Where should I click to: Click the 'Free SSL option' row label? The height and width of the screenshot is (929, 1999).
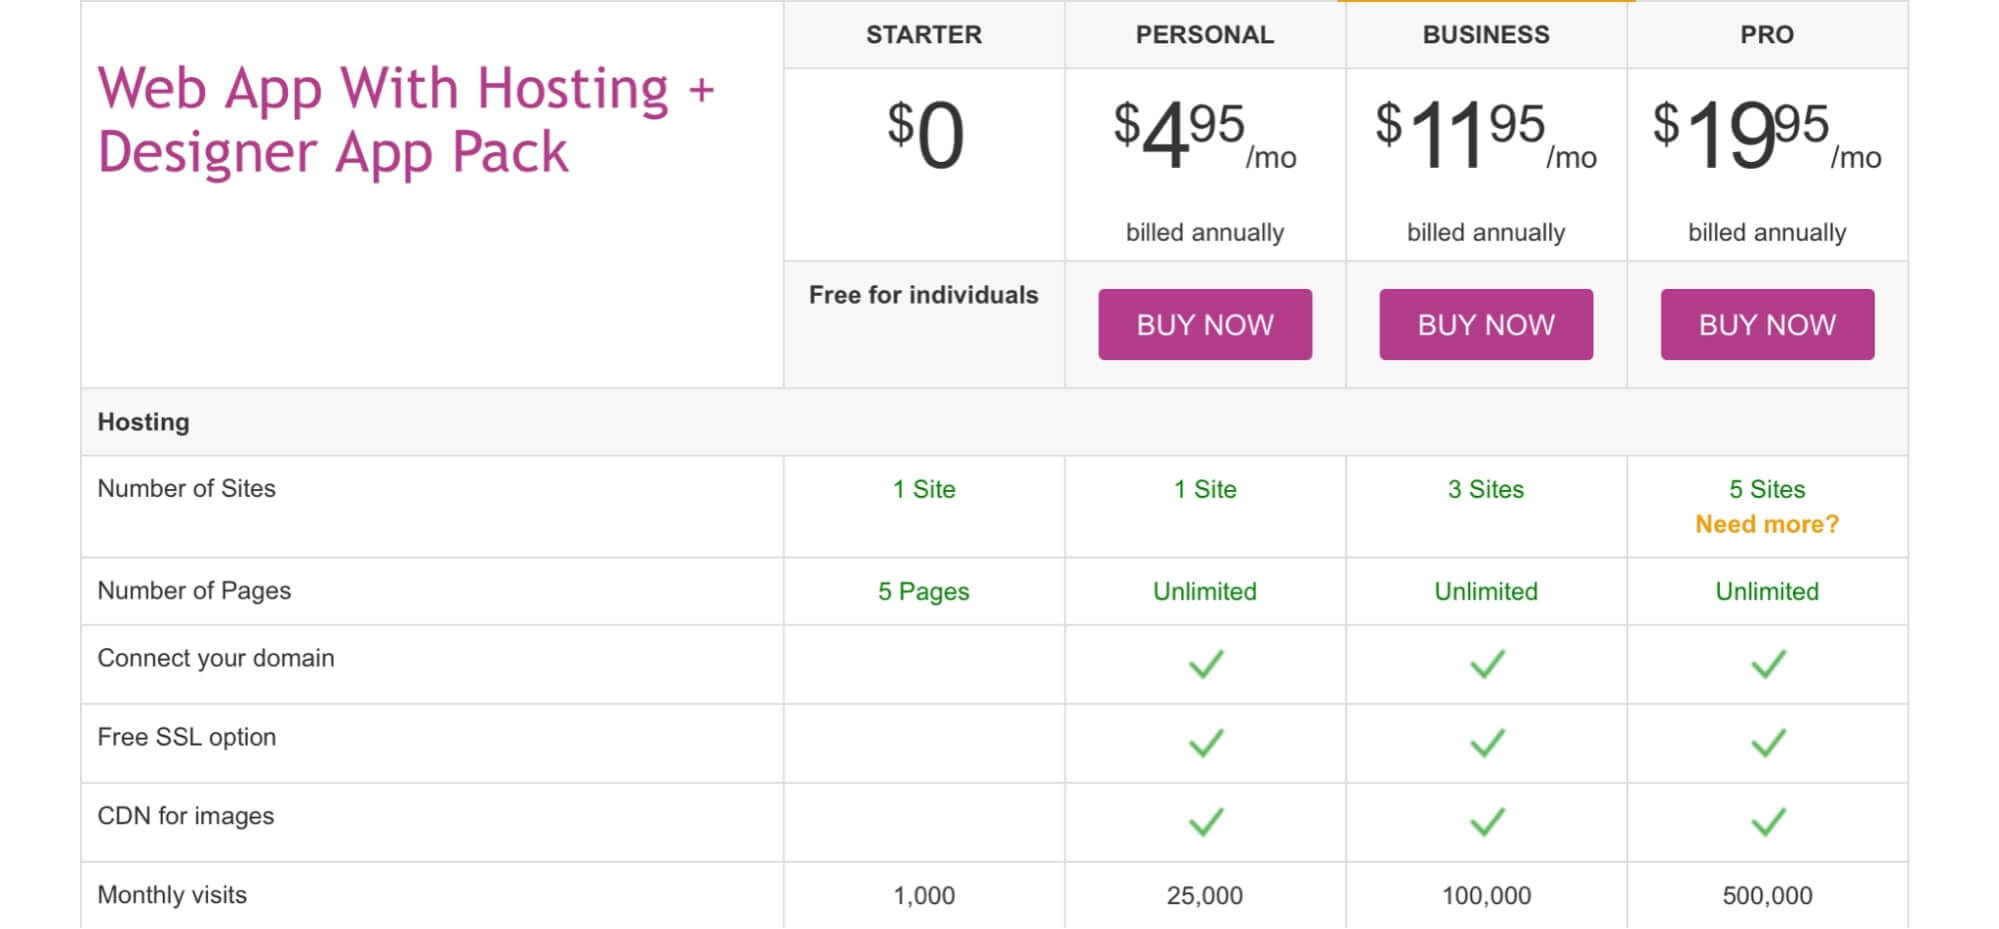(186, 737)
